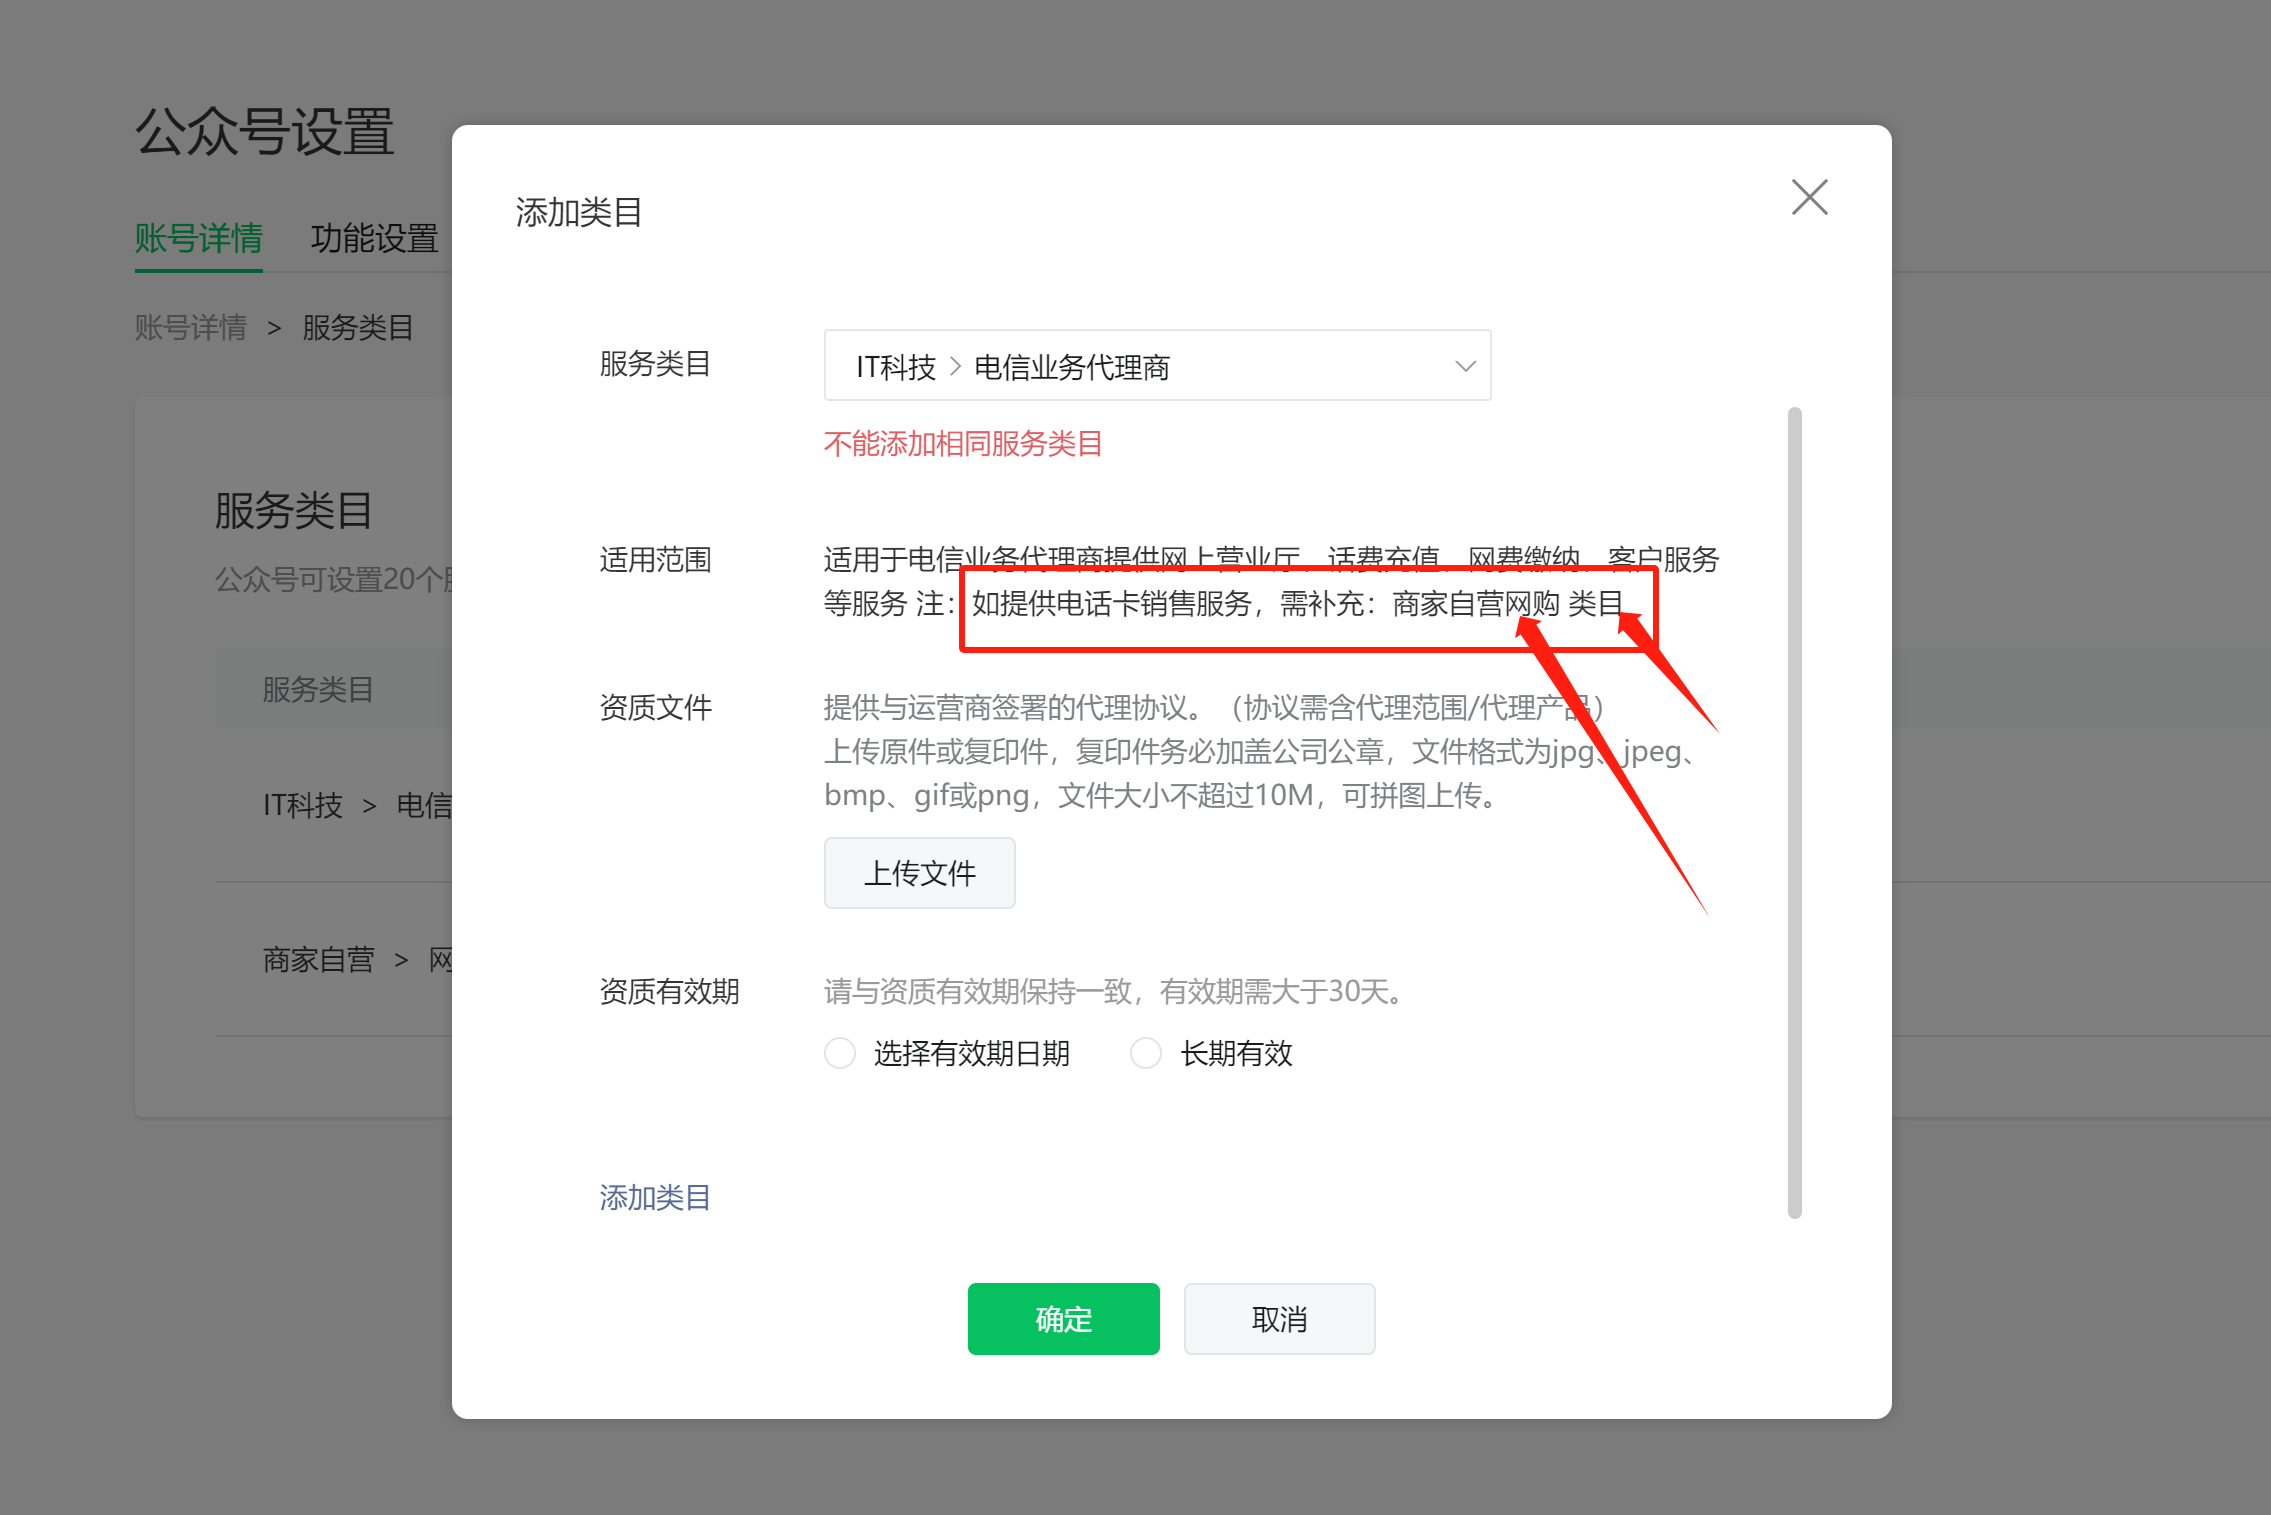
Task: Click the 取消 button
Action: (x=1279, y=1319)
